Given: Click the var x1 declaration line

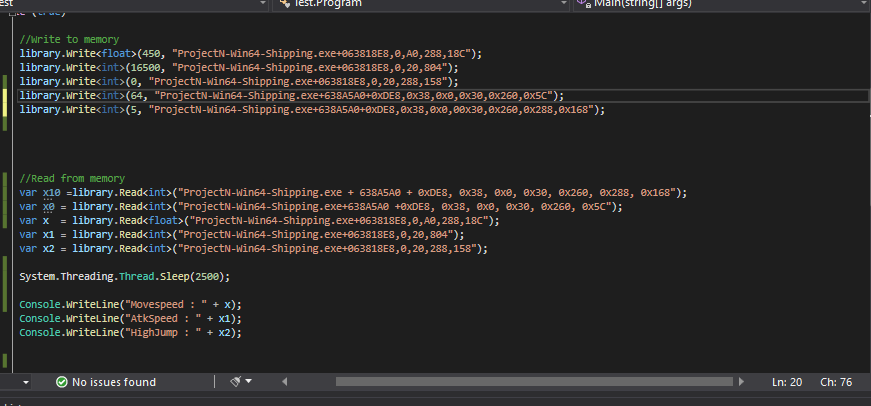Looking at the screenshot, I should [x=242, y=234].
